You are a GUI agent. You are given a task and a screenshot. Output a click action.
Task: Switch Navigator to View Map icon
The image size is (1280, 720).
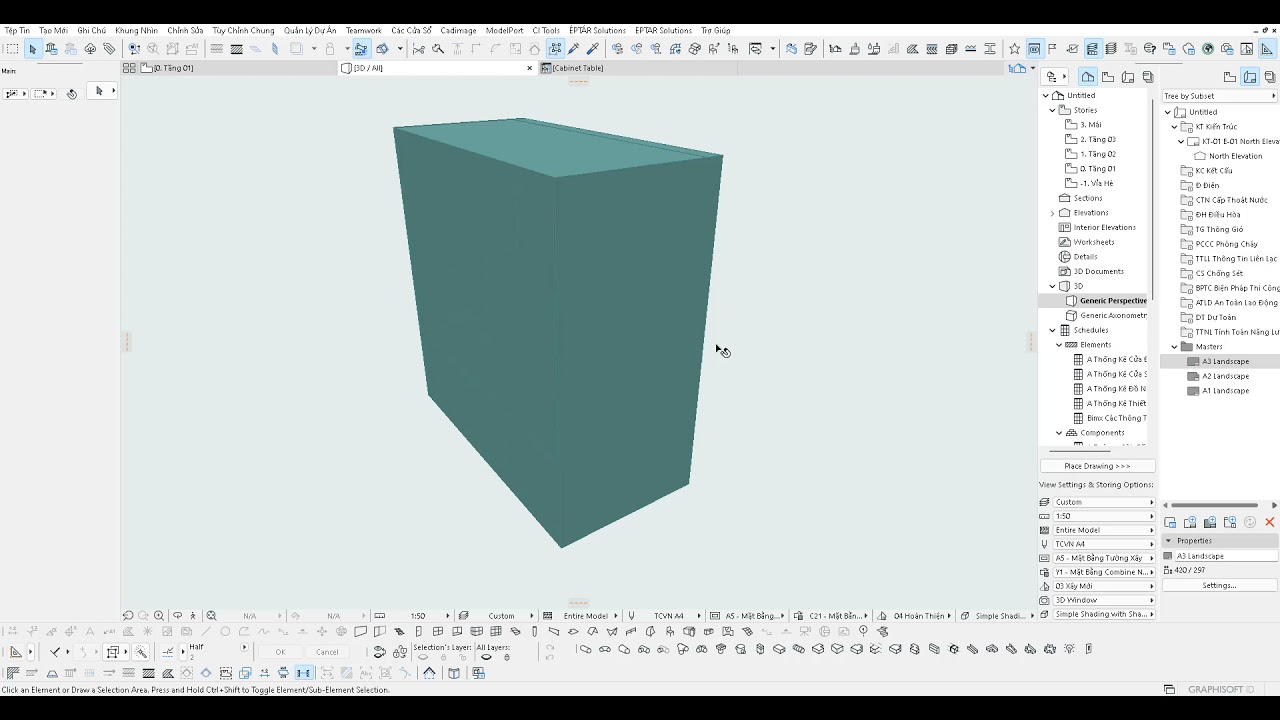click(x=1108, y=77)
